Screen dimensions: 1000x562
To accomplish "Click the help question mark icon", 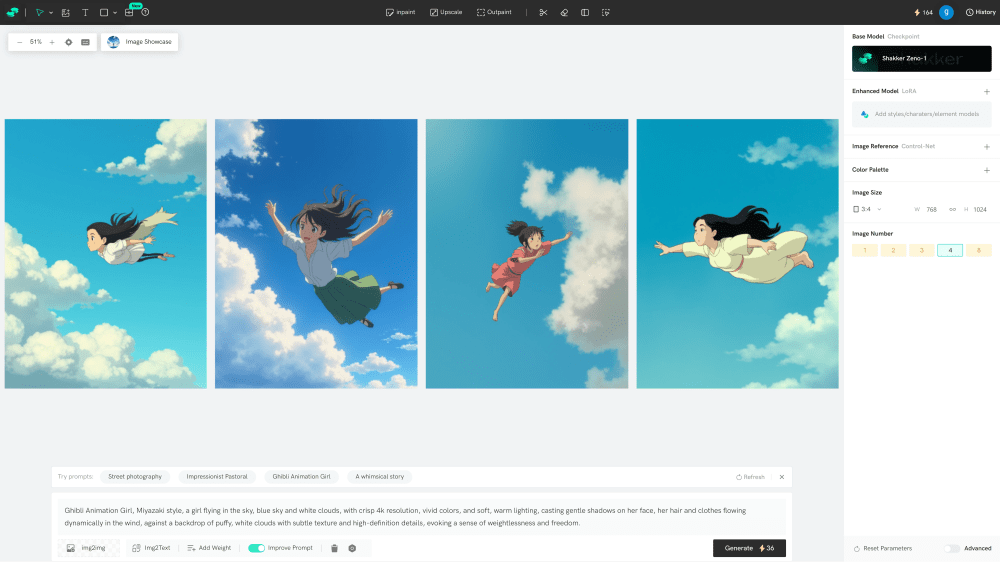I will point(145,12).
